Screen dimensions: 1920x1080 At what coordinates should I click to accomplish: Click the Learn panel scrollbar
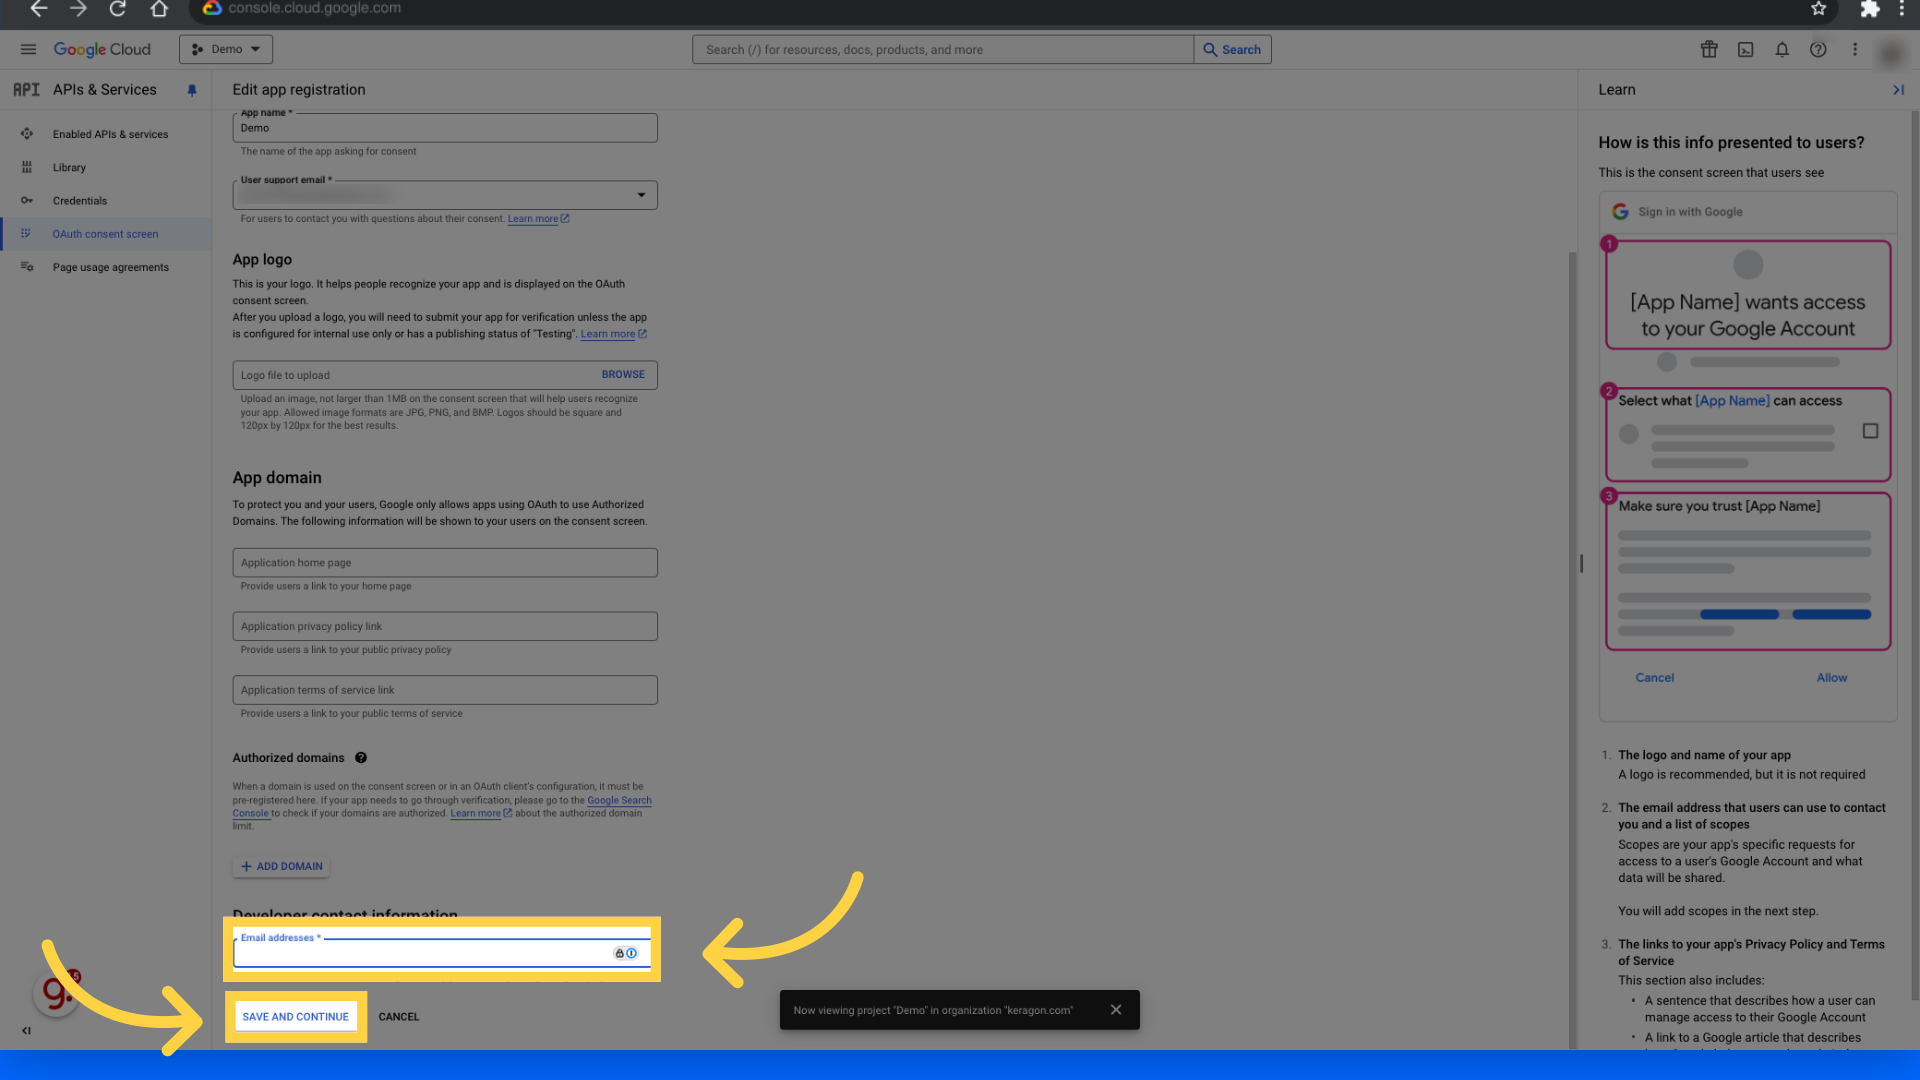point(1914,555)
